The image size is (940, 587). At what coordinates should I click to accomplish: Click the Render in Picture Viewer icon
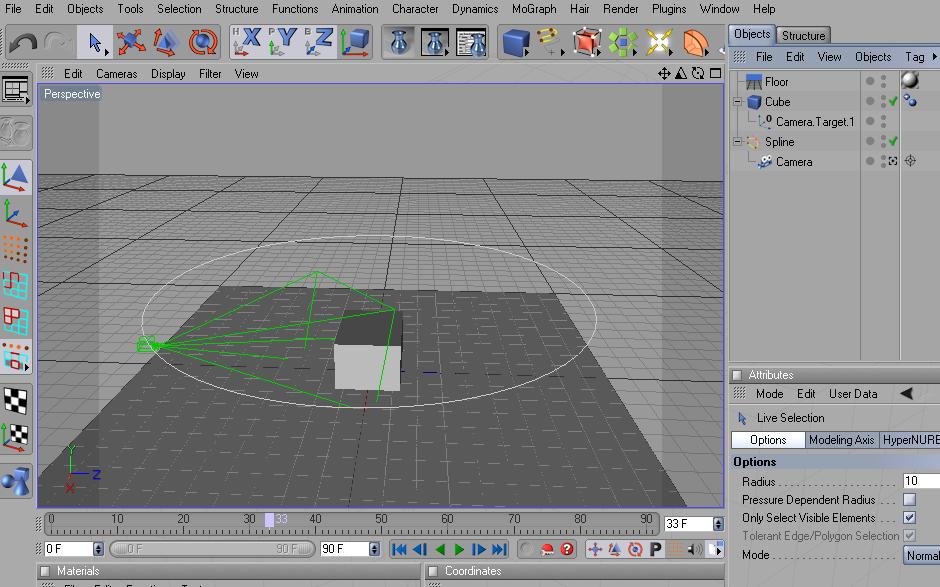pyautogui.click(x=435, y=42)
